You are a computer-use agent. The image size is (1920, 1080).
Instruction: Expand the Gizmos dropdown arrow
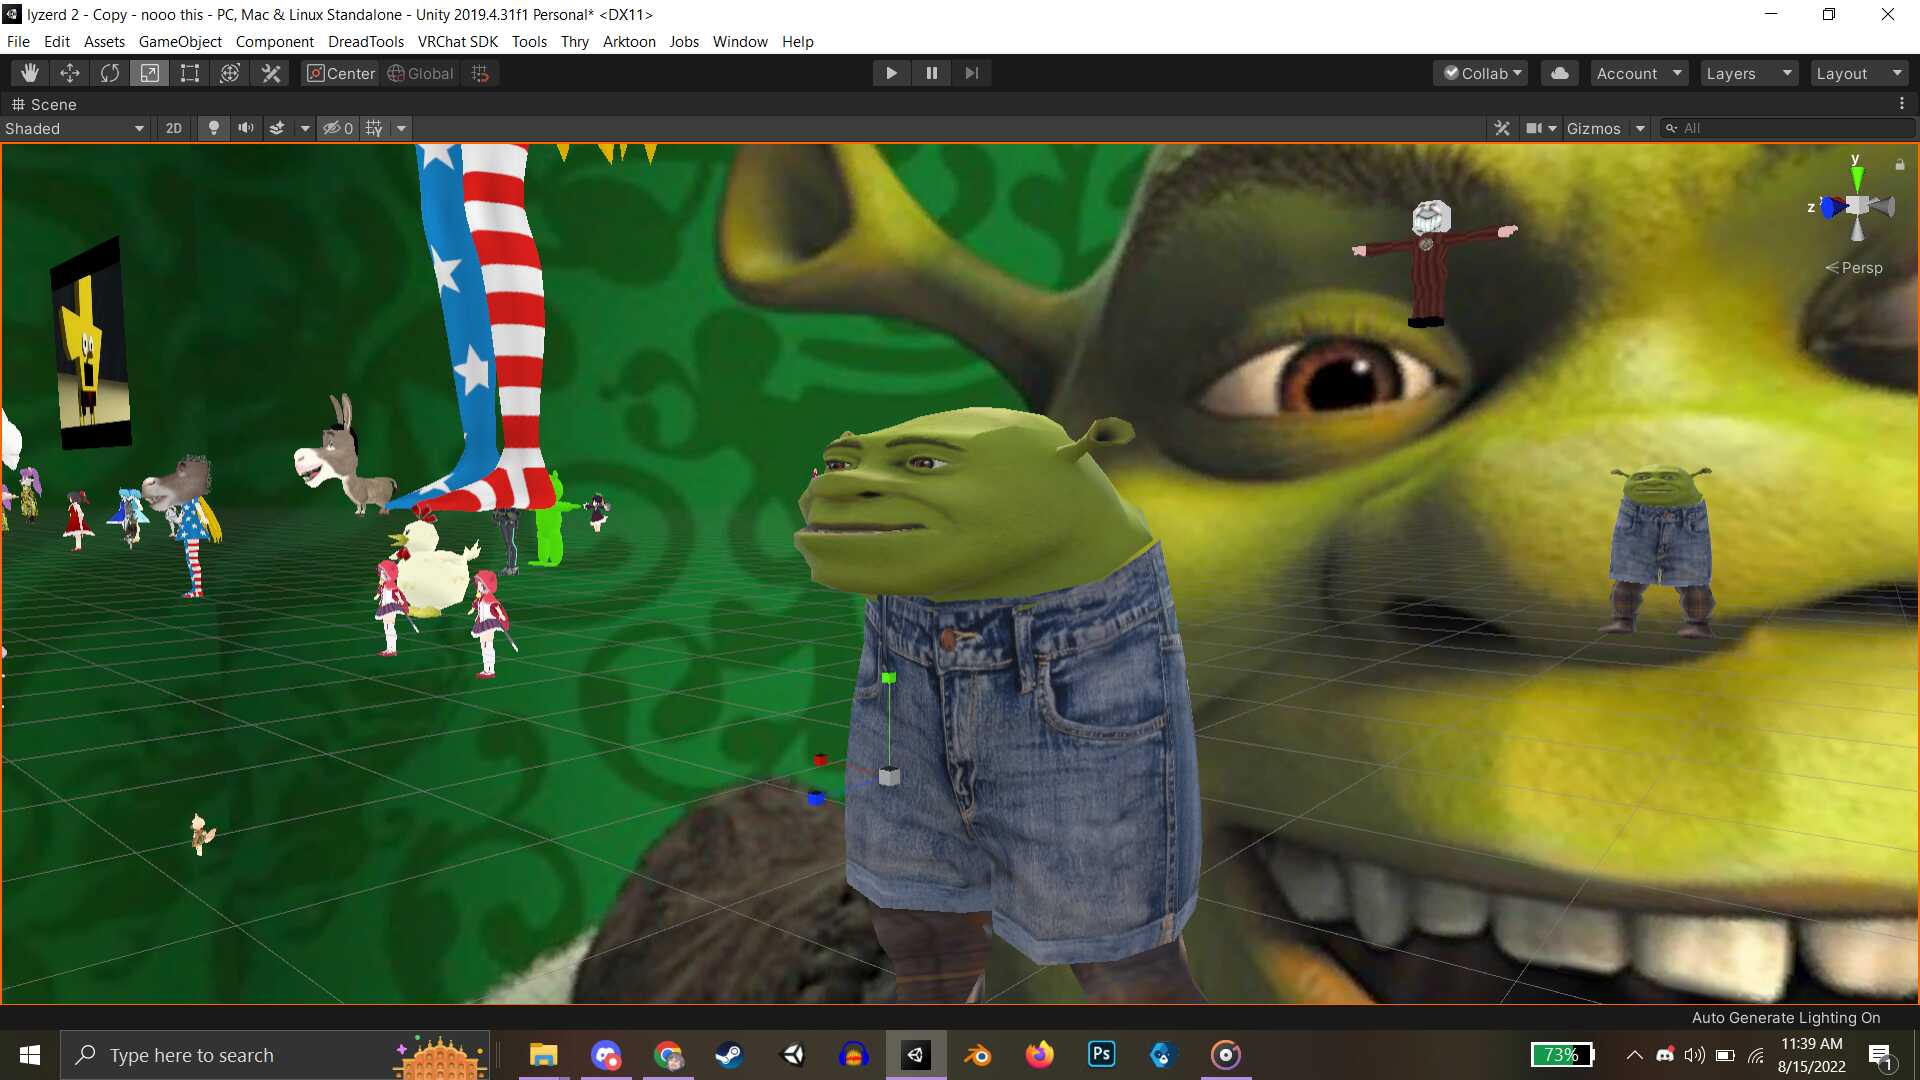(x=1640, y=128)
